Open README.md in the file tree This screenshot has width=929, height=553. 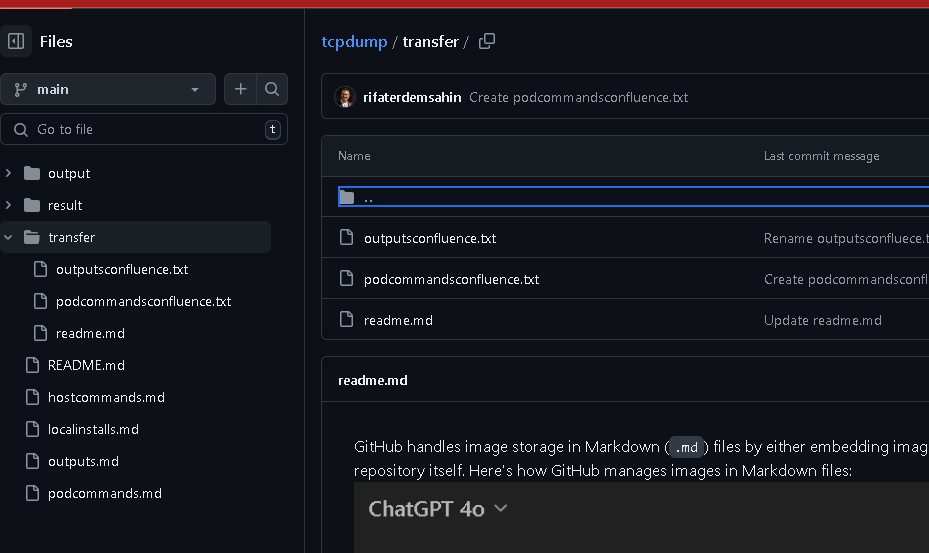tap(86, 365)
